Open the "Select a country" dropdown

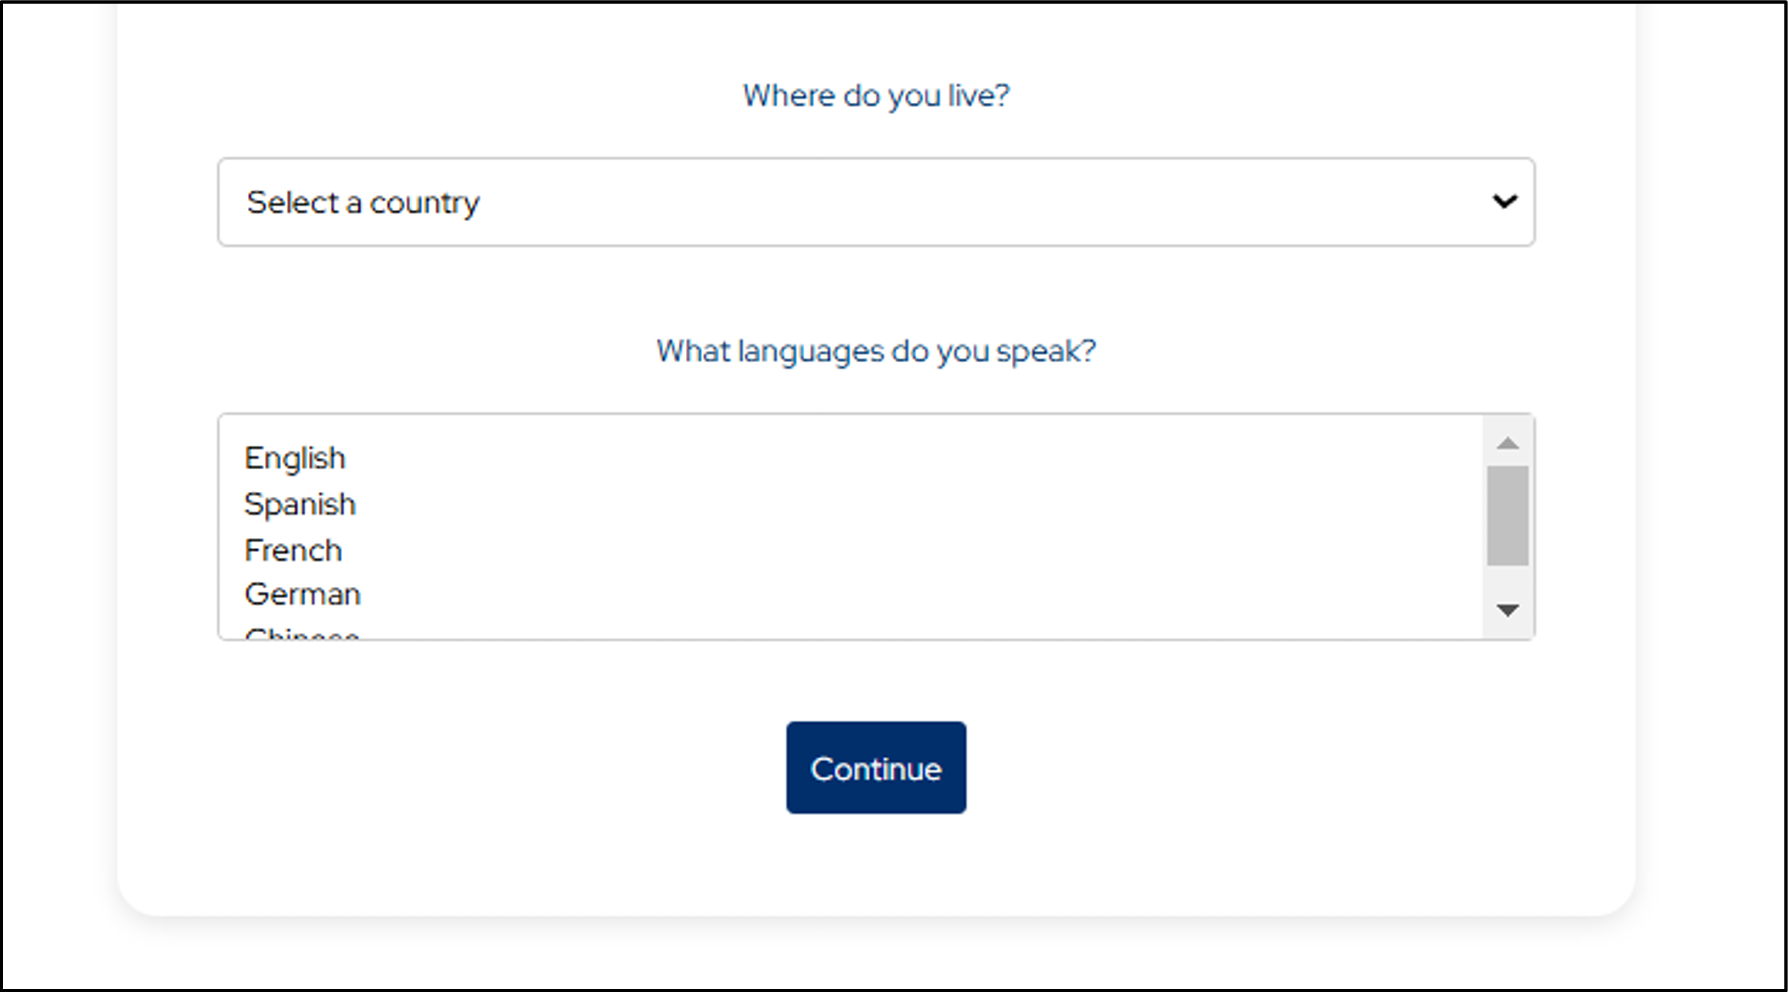pos(876,202)
